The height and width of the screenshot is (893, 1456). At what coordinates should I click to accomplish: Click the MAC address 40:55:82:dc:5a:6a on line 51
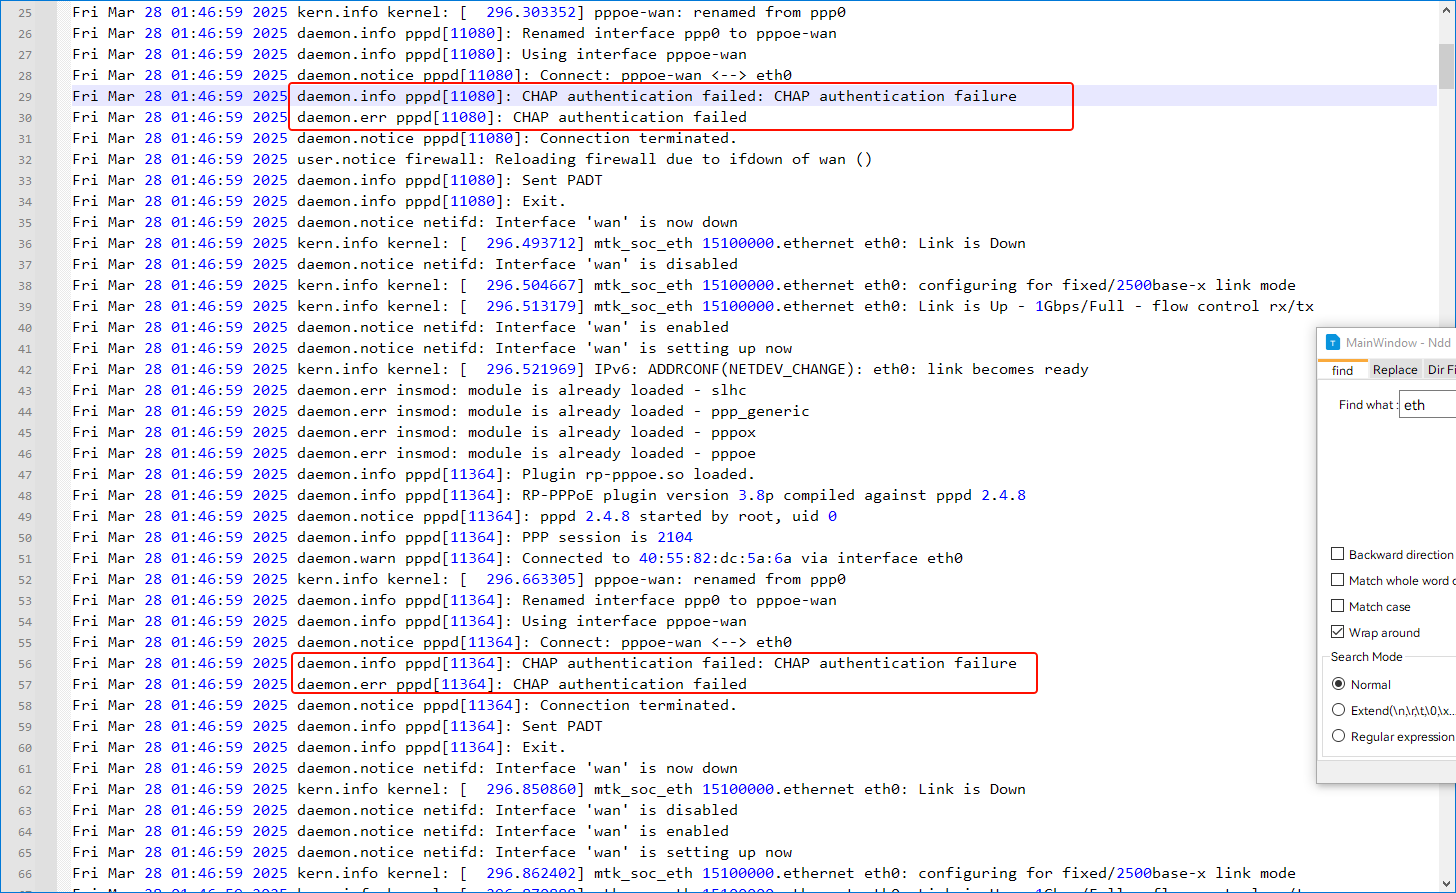pos(715,559)
